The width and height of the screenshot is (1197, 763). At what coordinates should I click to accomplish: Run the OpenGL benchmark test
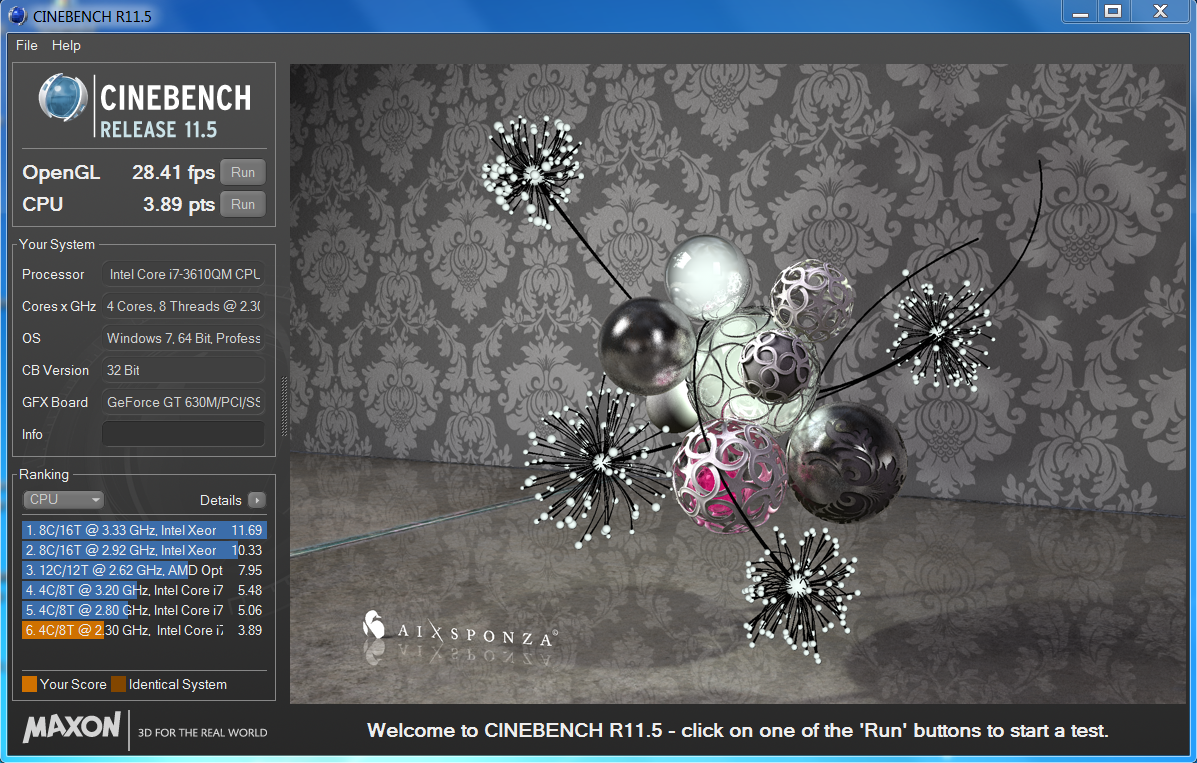243,173
